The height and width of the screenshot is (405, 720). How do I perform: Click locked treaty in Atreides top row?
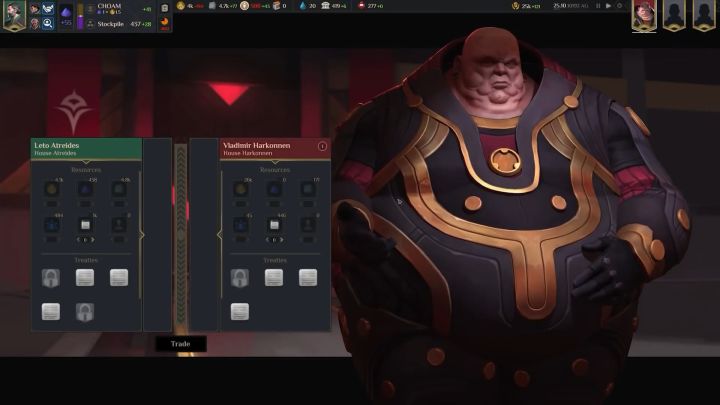51,278
